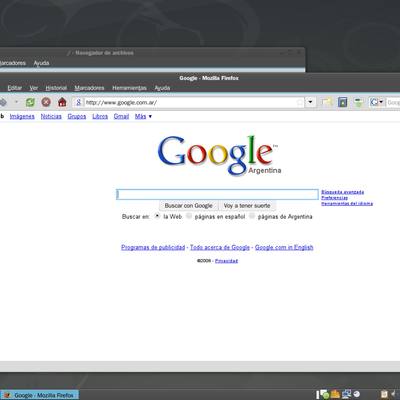400x400 pixels.
Task: Click the blue notebook toolbar icon
Action: tap(342, 102)
